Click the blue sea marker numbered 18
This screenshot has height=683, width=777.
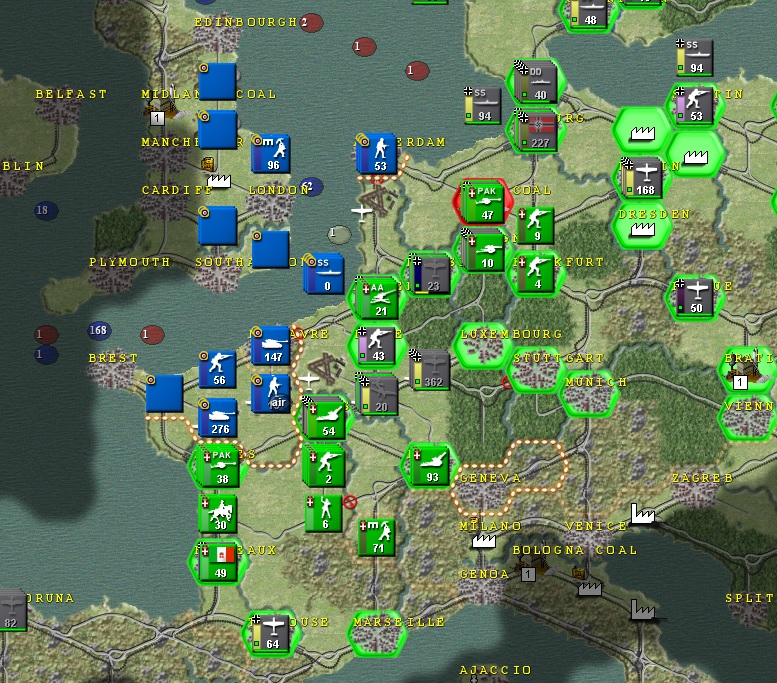46,210
